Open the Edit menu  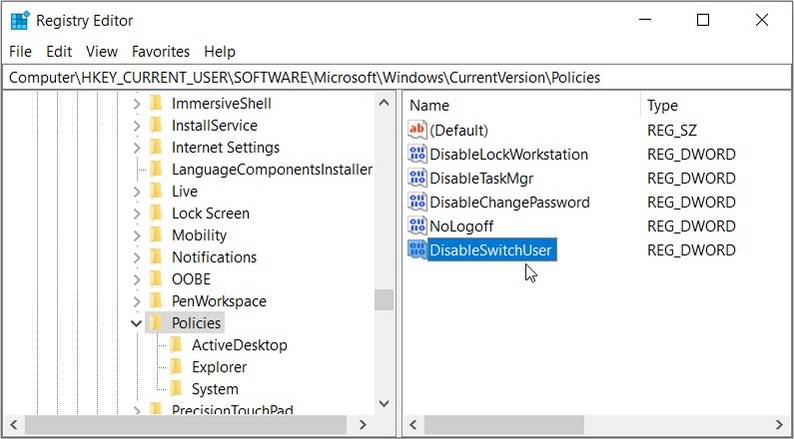click(x=59, y=51)
